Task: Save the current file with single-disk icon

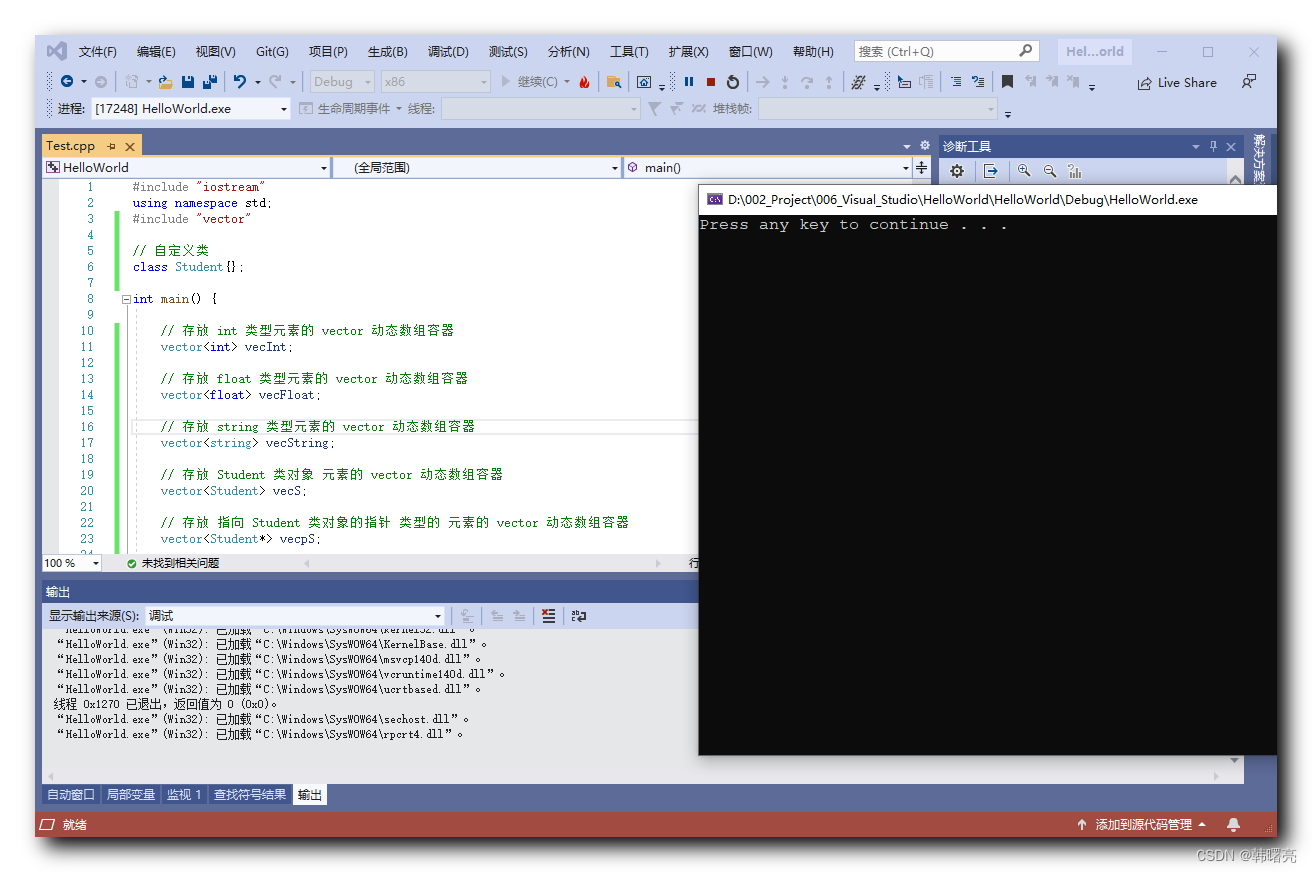Action: point(188,82)
